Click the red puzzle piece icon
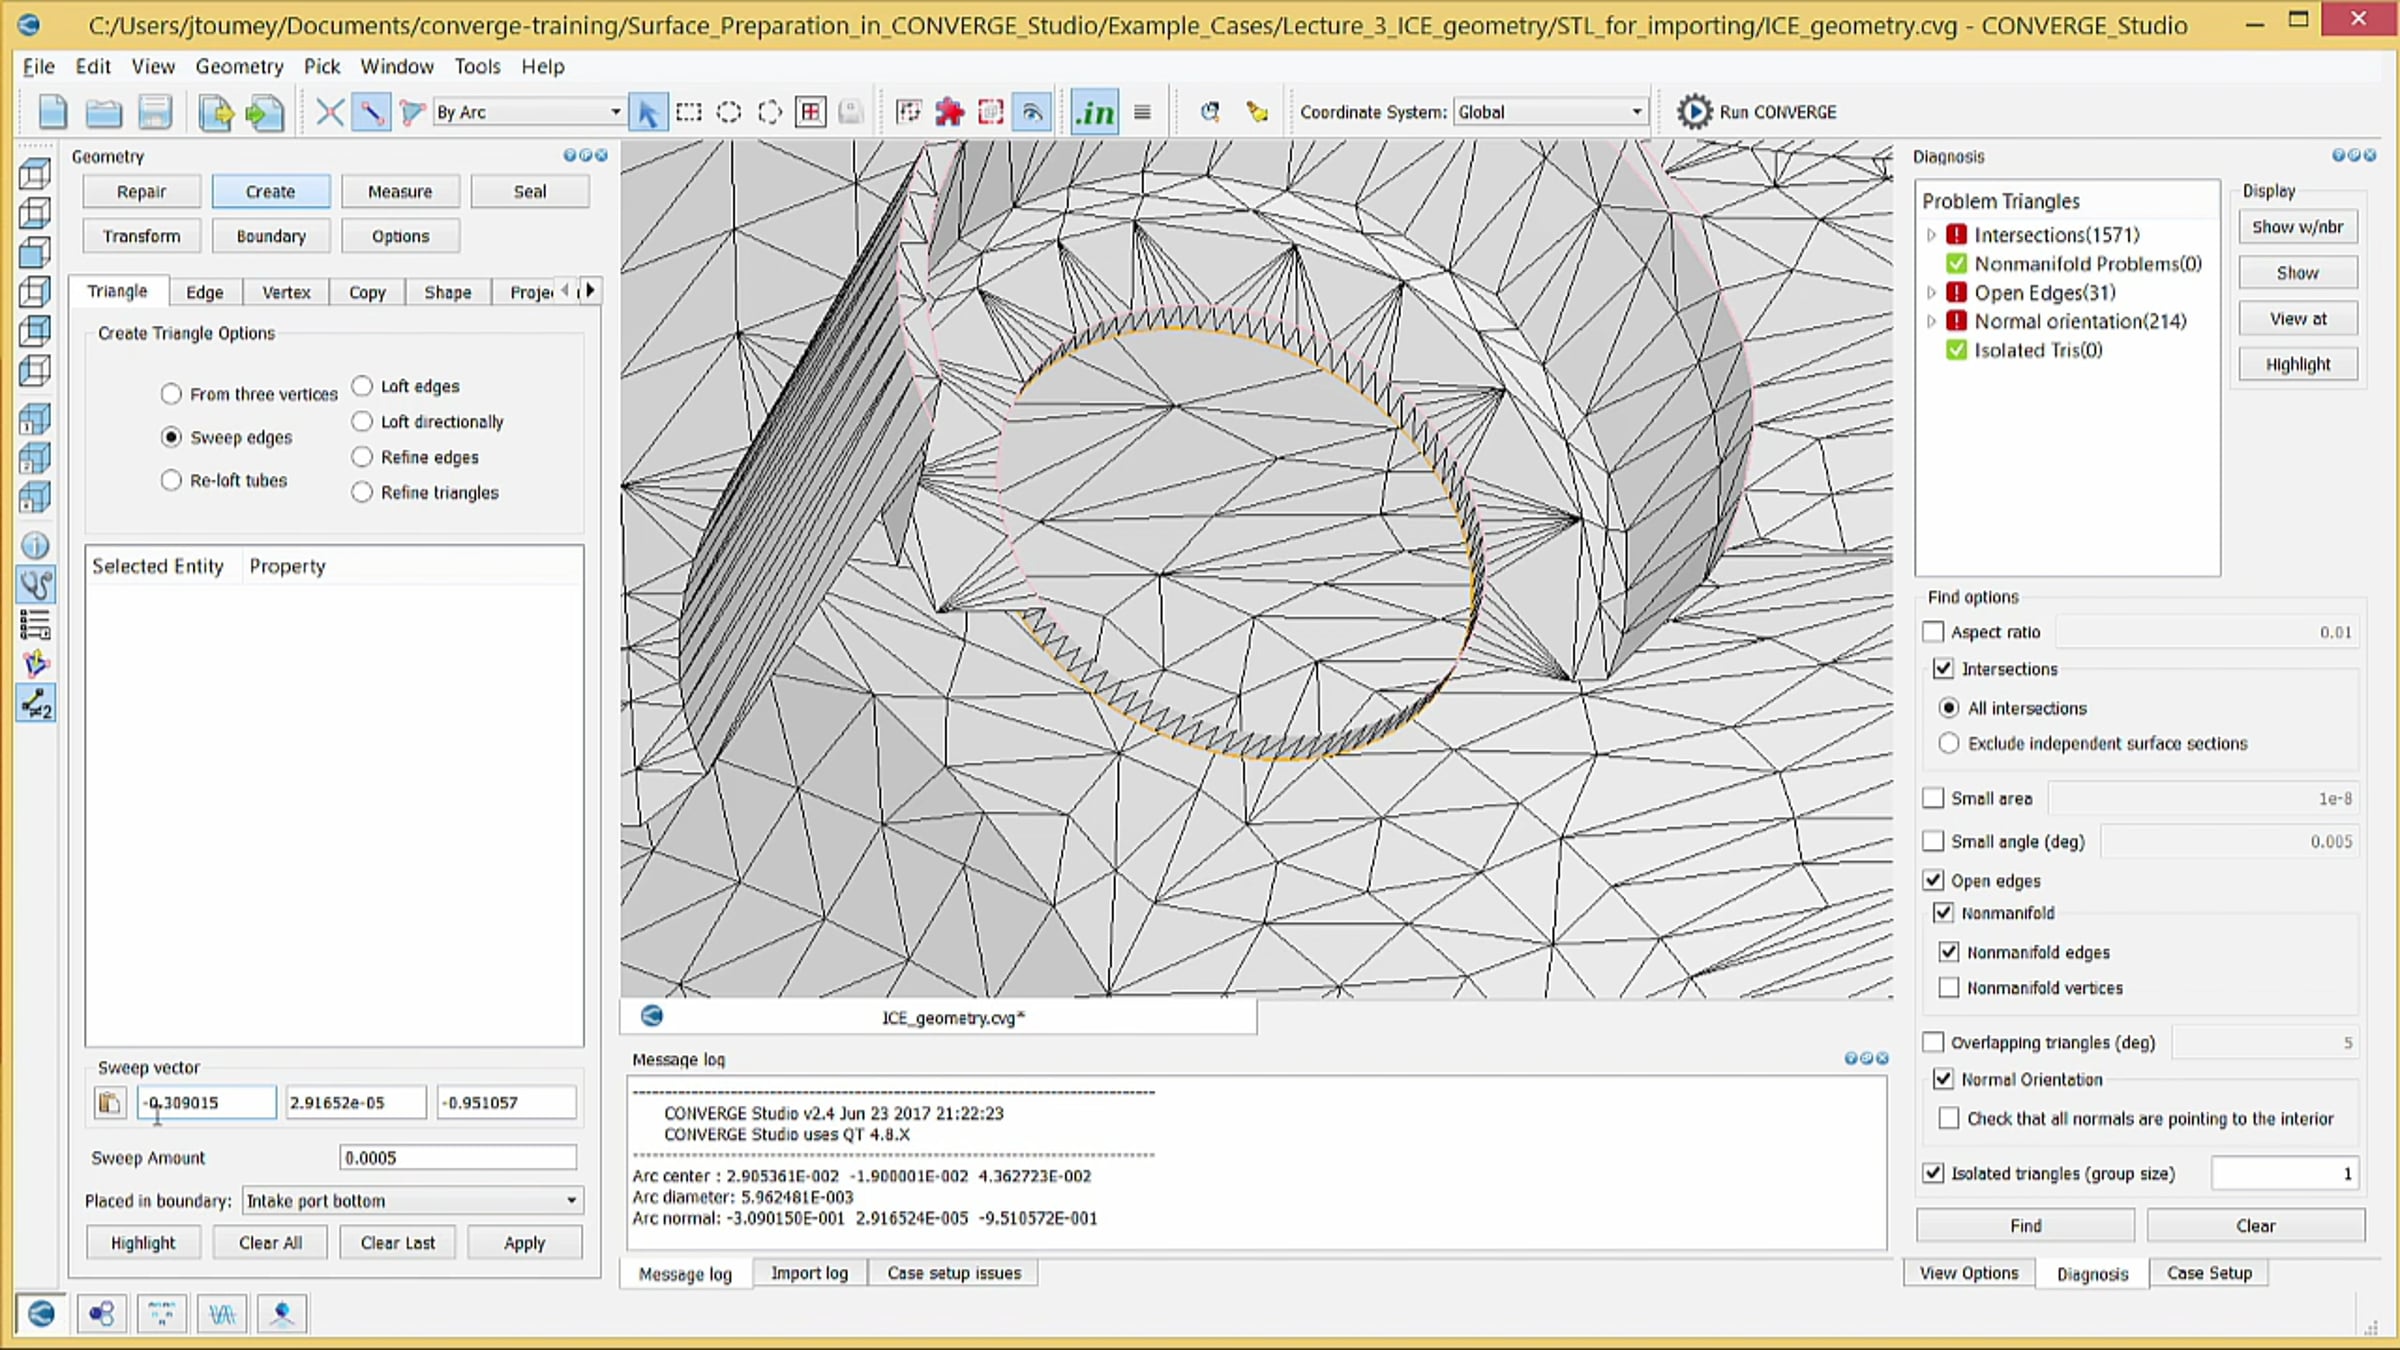This screenshot has height=1350, width=2400. click(949, 112)
